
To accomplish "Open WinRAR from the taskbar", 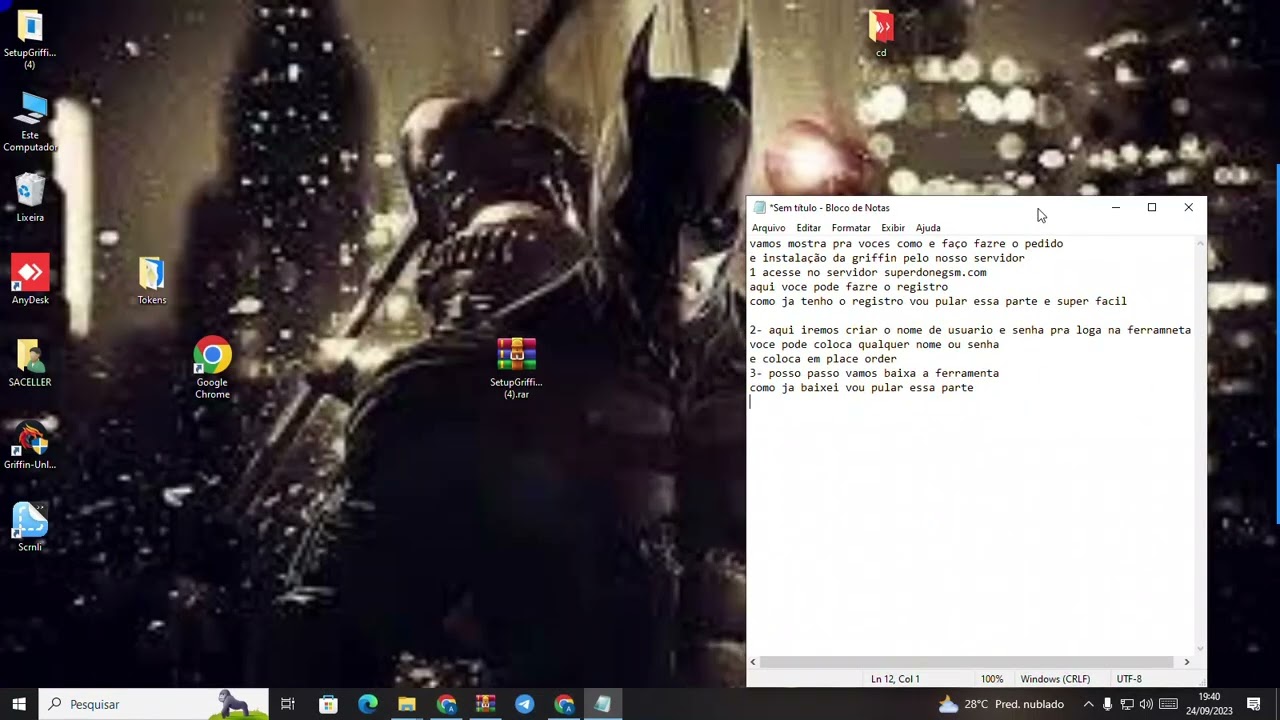I will click(x=485, y=704).
